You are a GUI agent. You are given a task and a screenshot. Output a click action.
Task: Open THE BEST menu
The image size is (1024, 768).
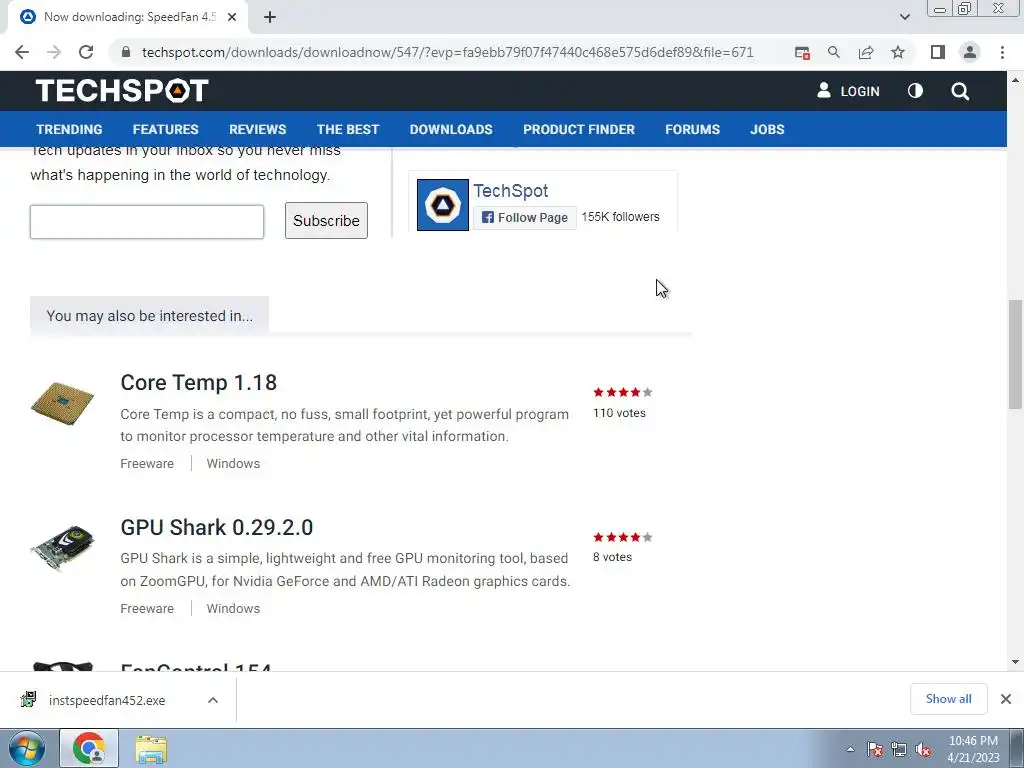[x=348, y=129]
